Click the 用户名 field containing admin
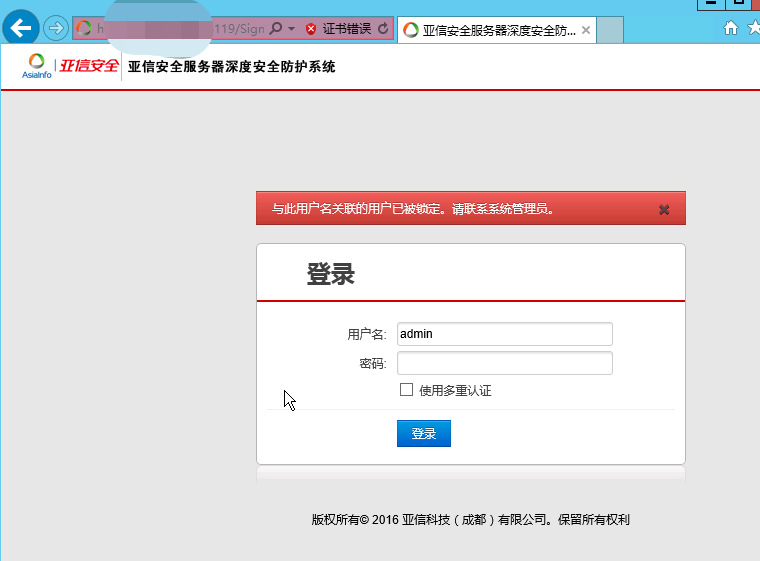The image size is (760, 561). [505, 334]
